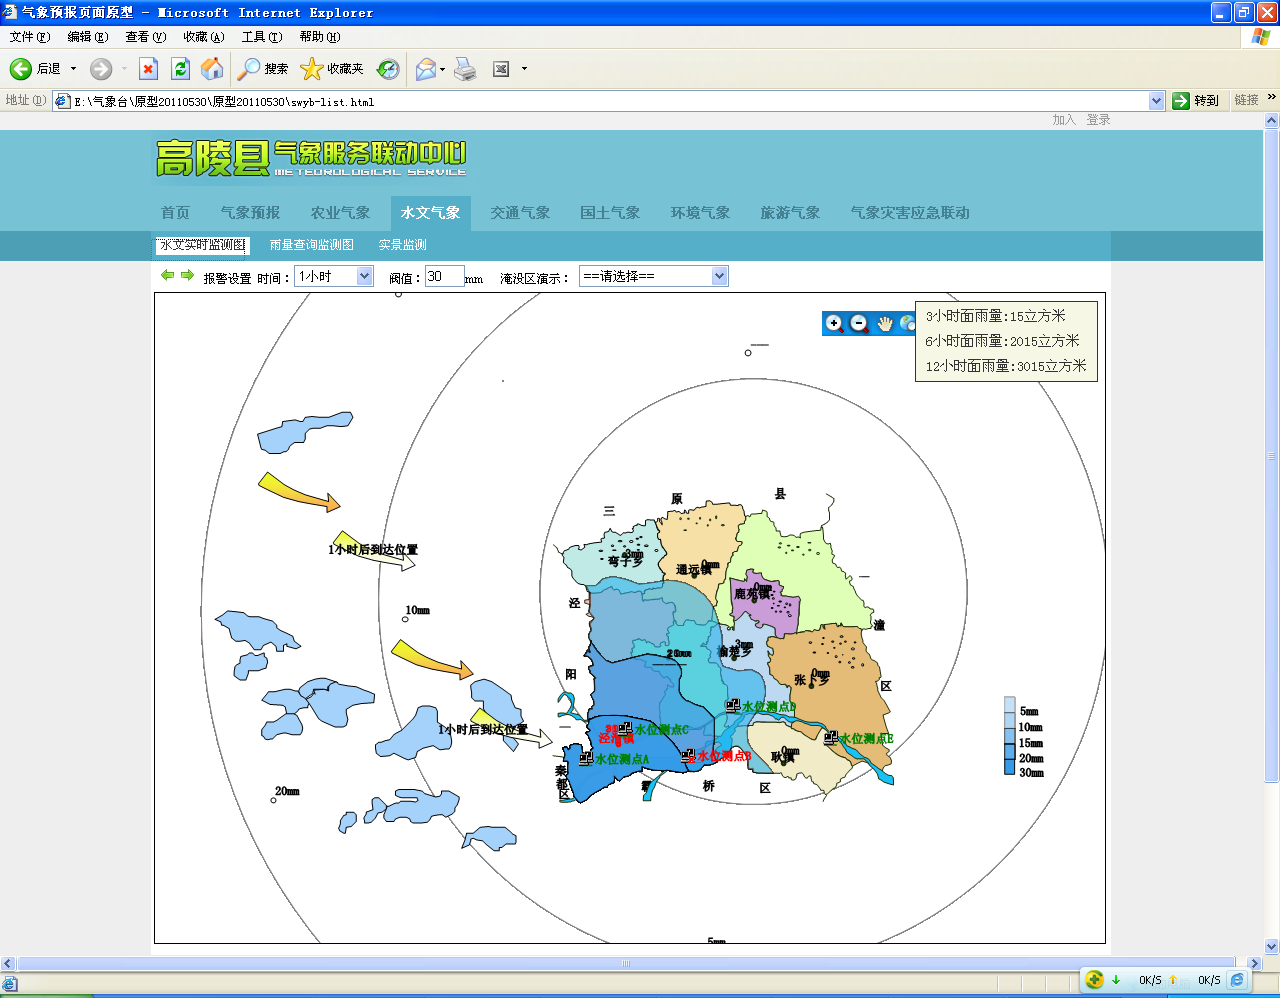Open the 工具 menu in menu bar
The width and height of the screenshot is (1280, 998).
pyautogui.click(x=261, y=37)
